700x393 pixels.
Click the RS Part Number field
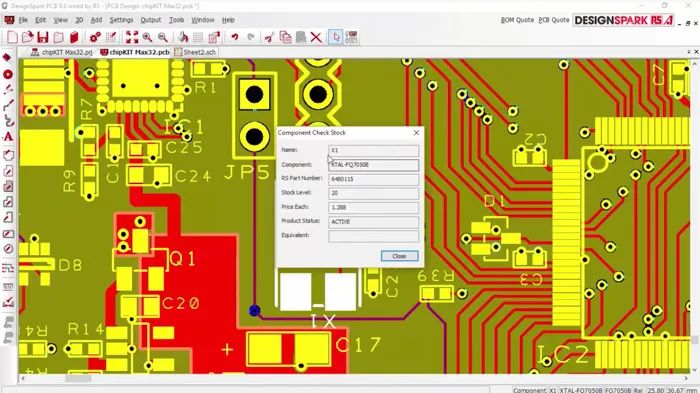(374, 179)
